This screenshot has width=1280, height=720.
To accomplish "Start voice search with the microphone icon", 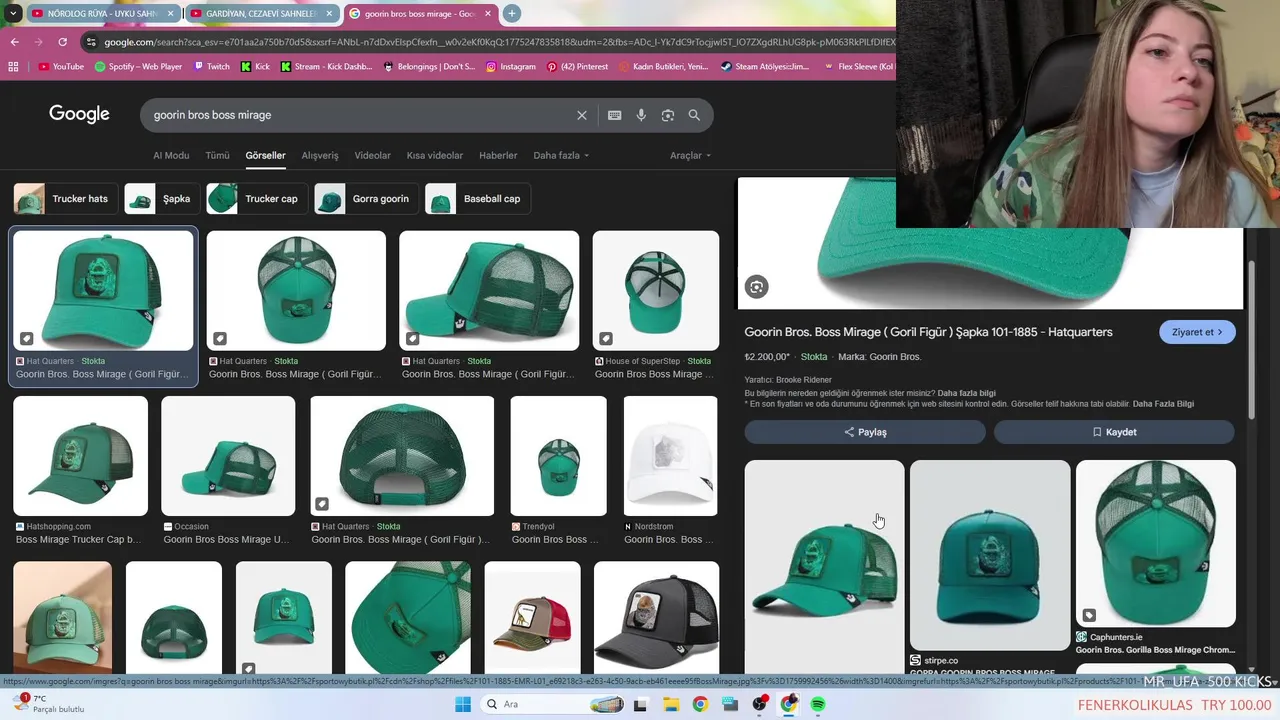I will coord(641,115).
